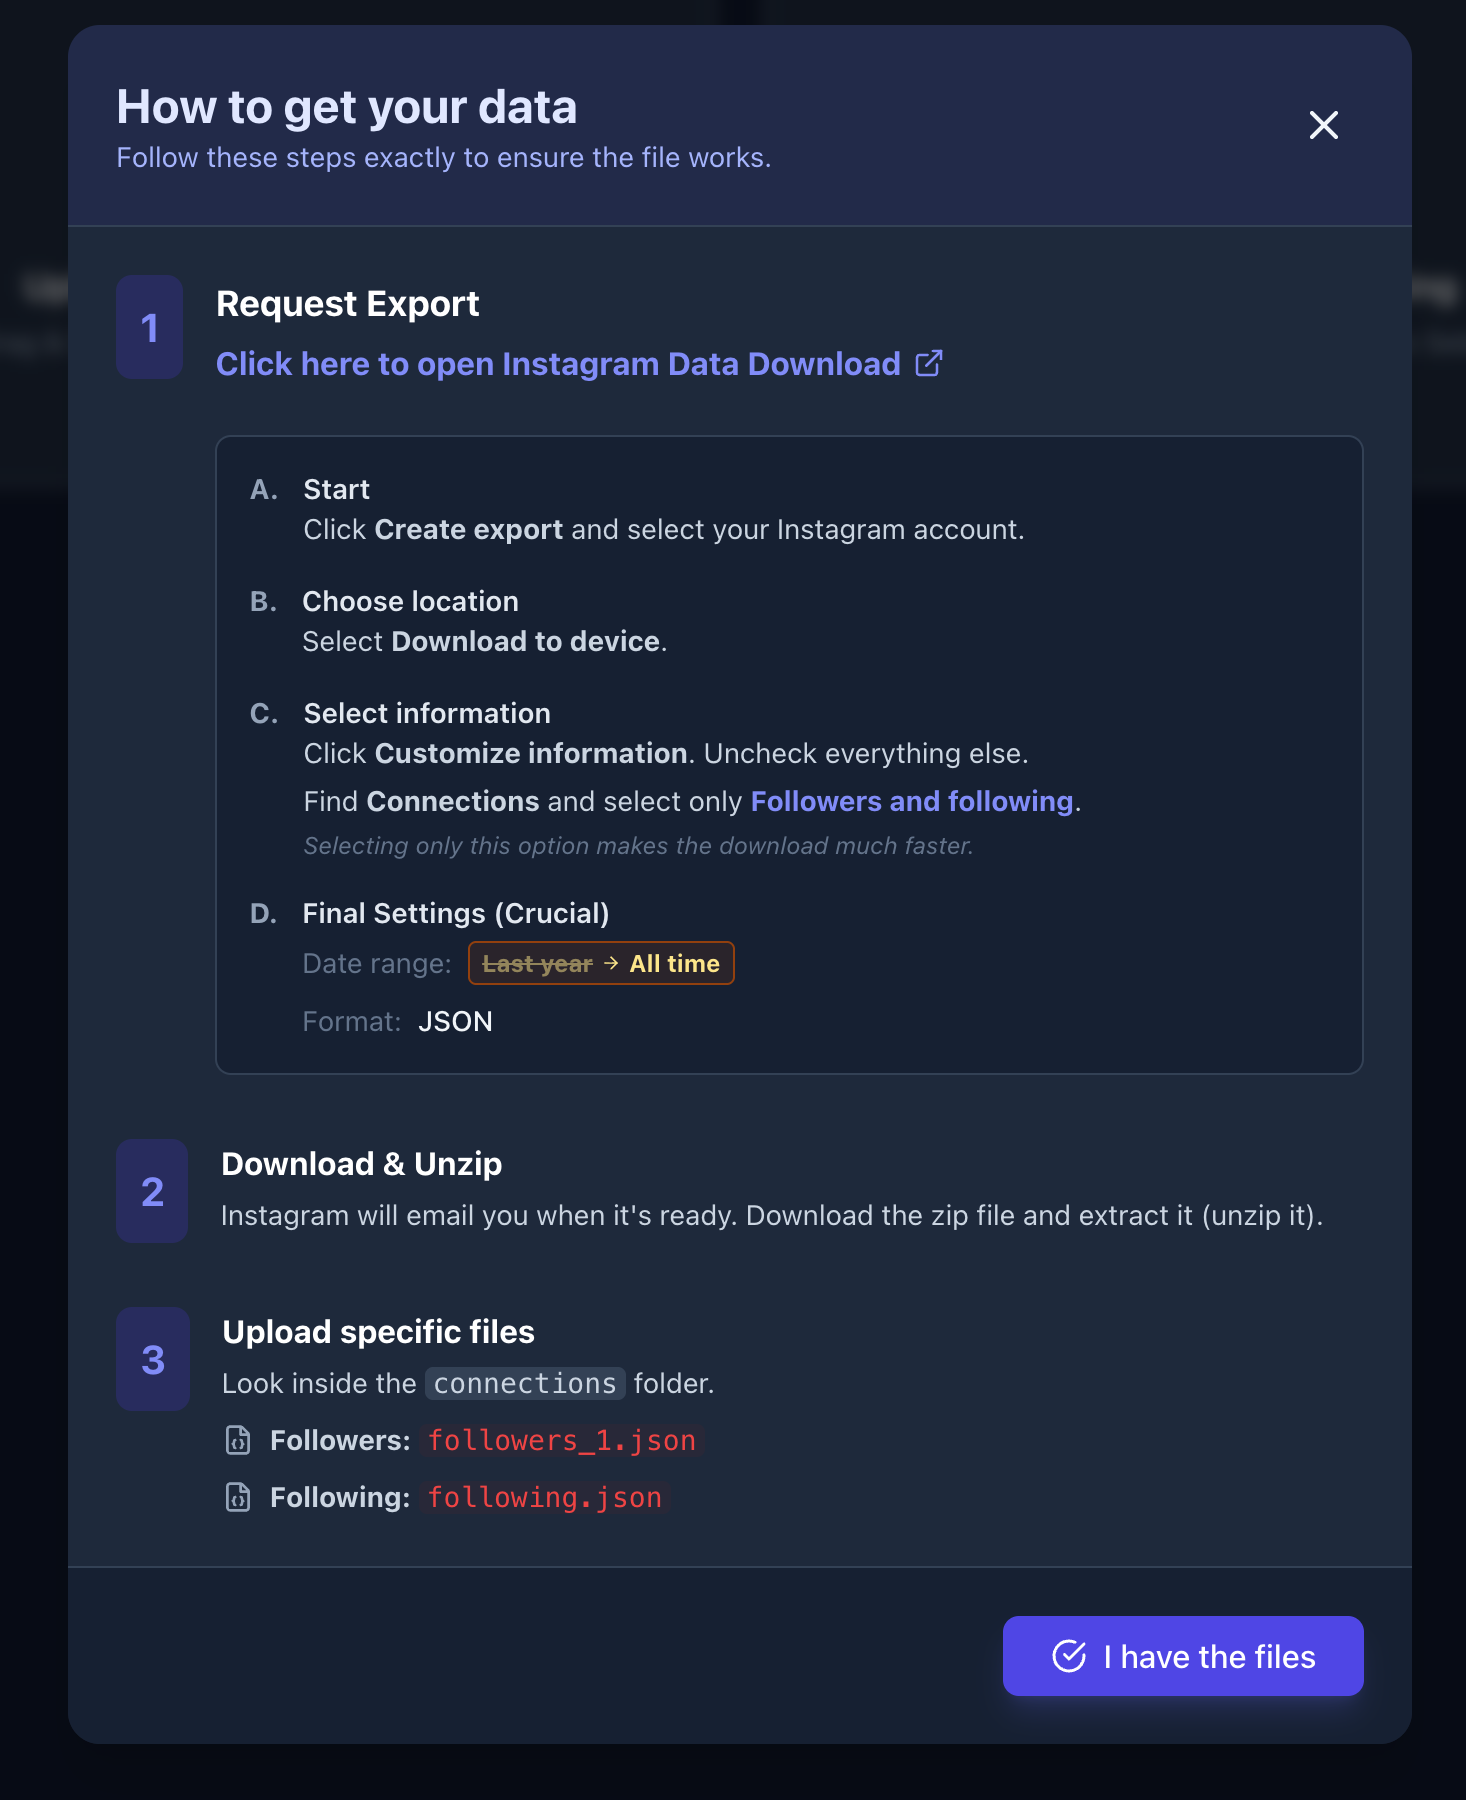The width and height of the screenshot is (1466, 1800).
Task: Click the connections folder code label
Action: 525,1383
